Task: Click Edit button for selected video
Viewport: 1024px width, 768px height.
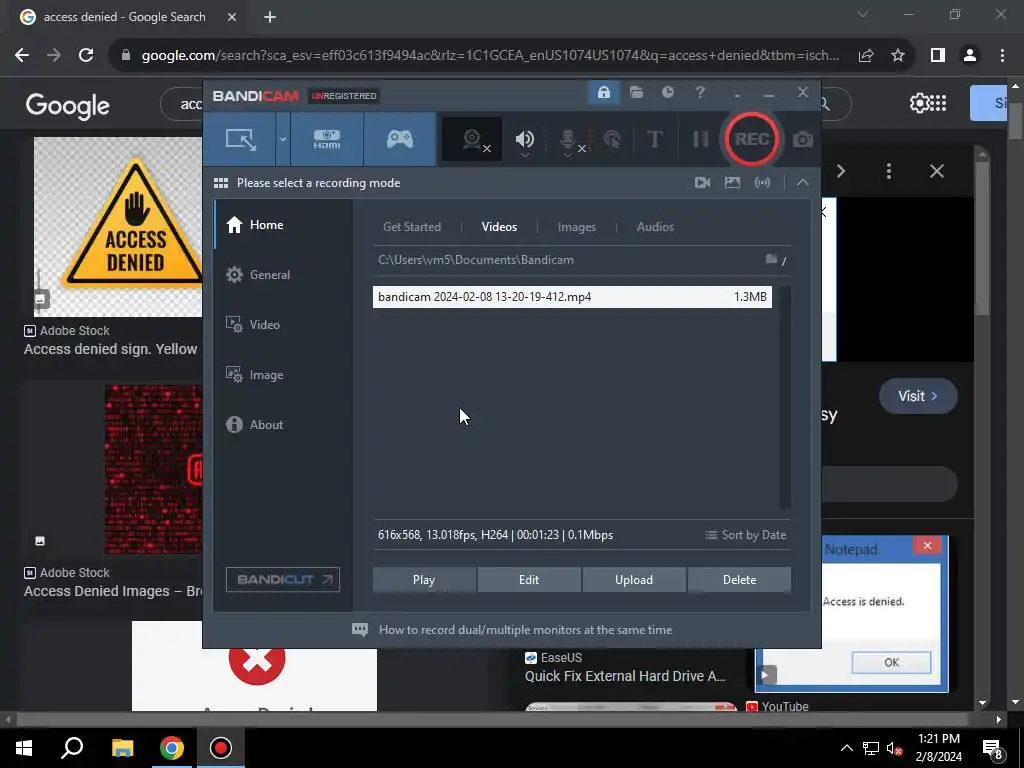Action: 529,580
